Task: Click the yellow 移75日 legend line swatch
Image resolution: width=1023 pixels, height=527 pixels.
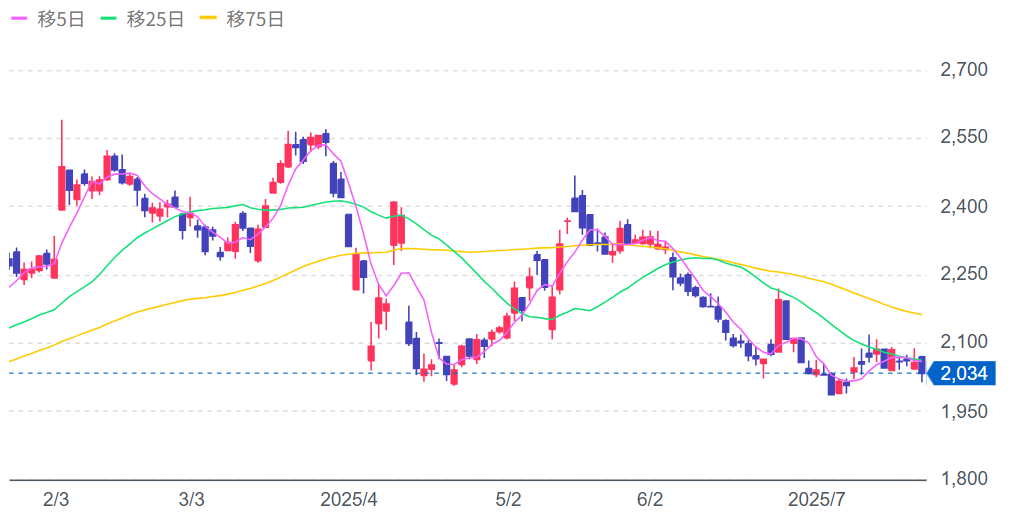Action: tap(211, 20)
